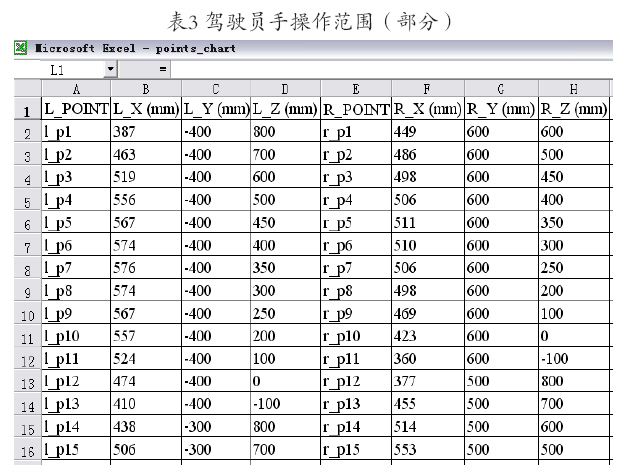Select column F header

click(x=428, y=89)
